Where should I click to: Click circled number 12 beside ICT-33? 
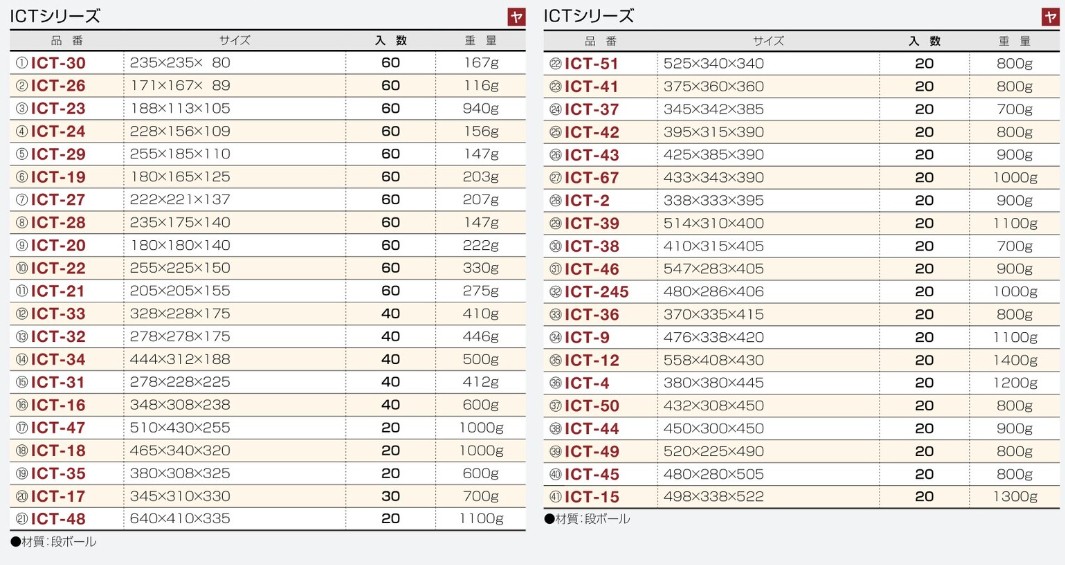[21, 314]
